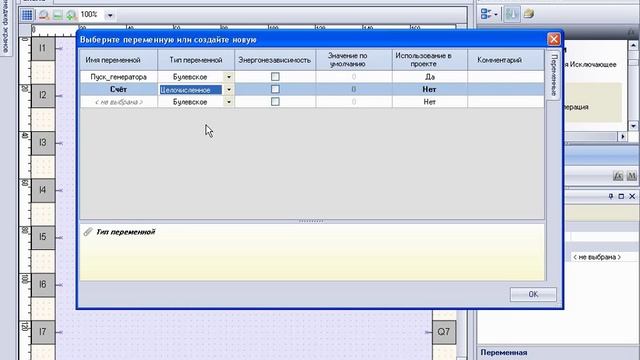
Task: Open type dropdown for Счёт variable
Action: pyautogui.click(x=229, y=89)
